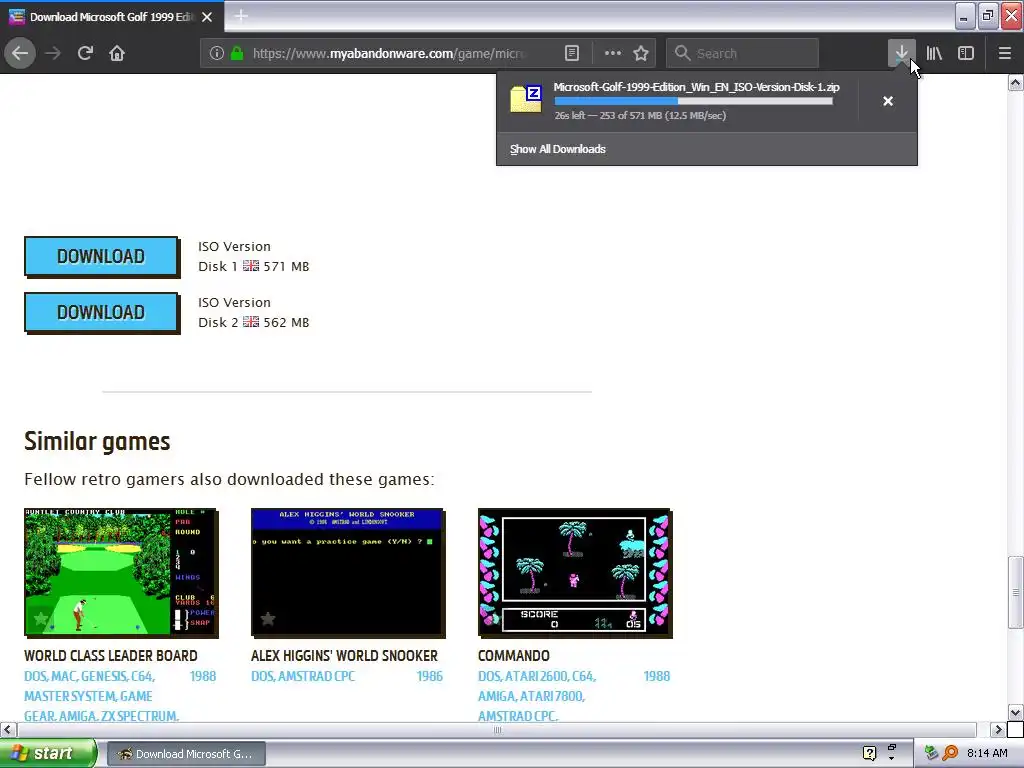Open the Firefox hamburger menu
Viewport: 1024px width, 768px height.
[x=1005, y=53]
